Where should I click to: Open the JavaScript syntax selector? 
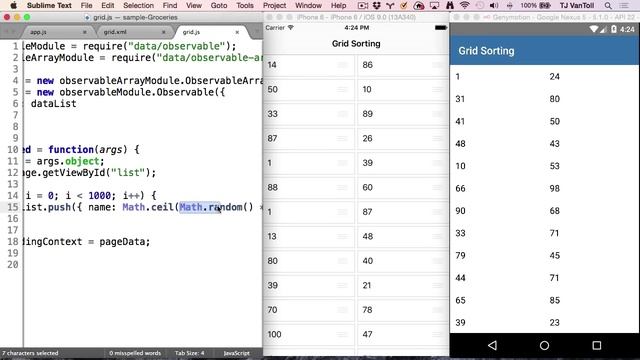pos(237,353)
